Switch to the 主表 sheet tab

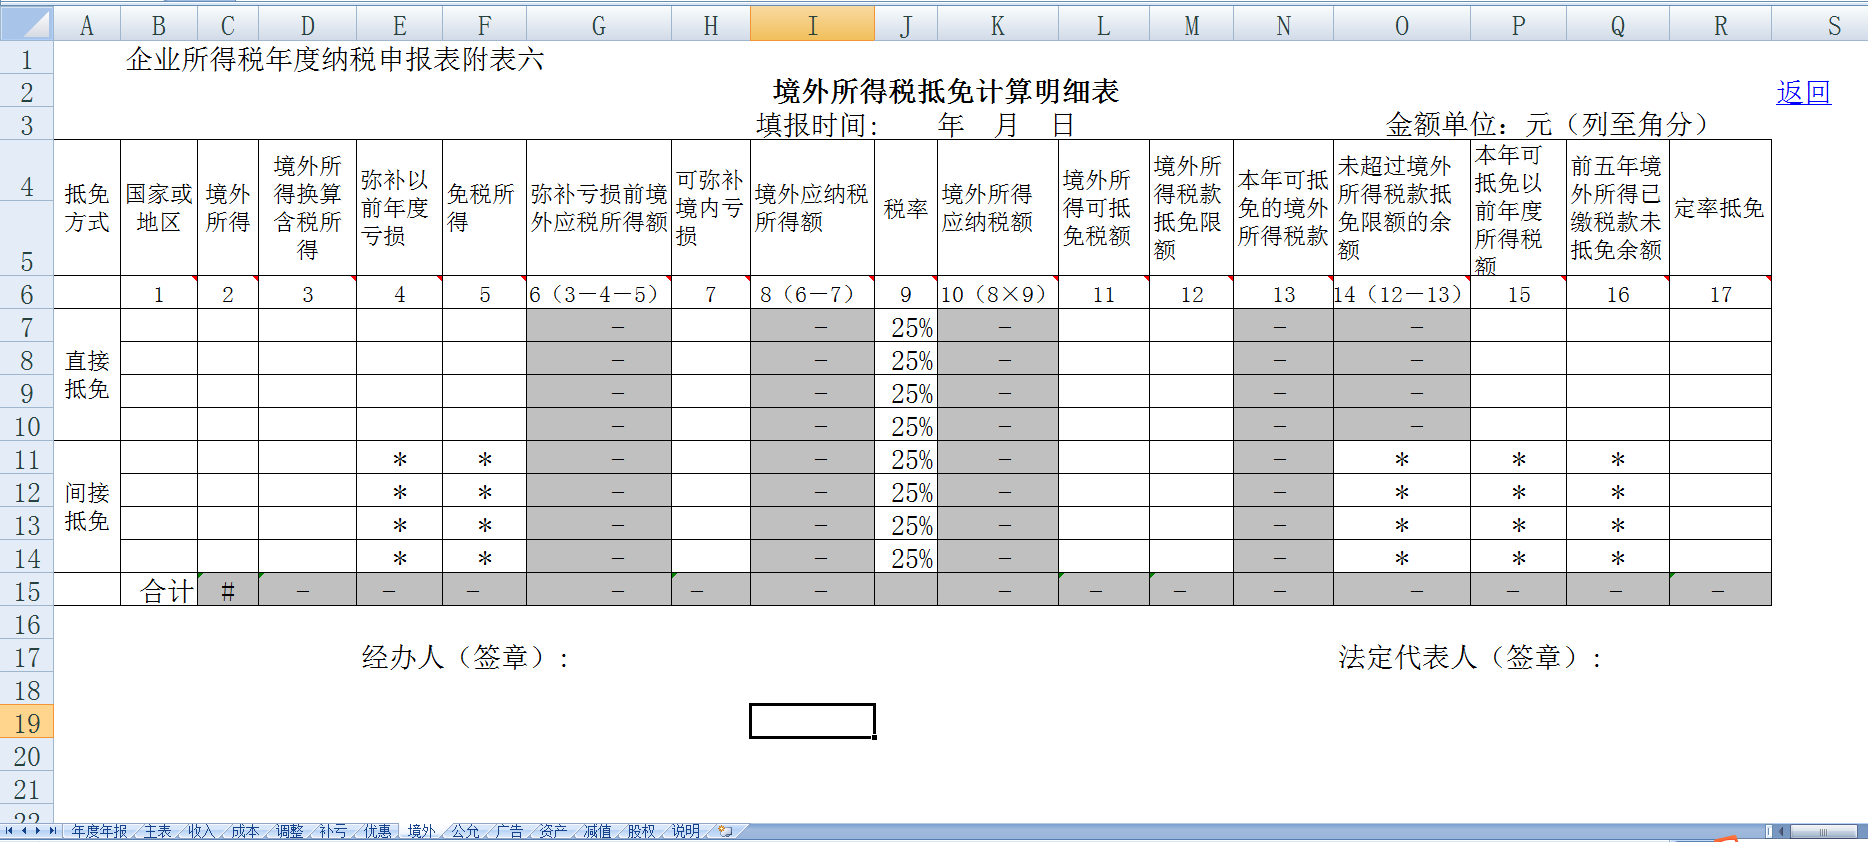coord(157,831)
